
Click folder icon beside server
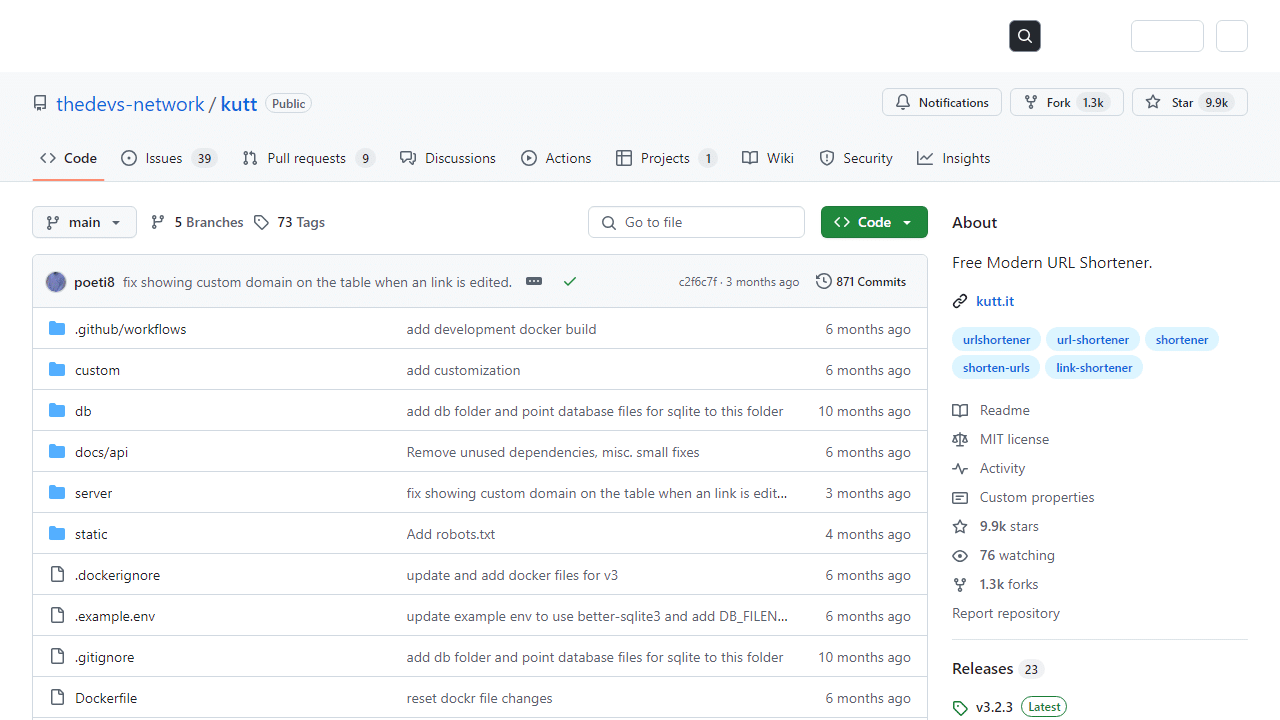pos(57,493)
